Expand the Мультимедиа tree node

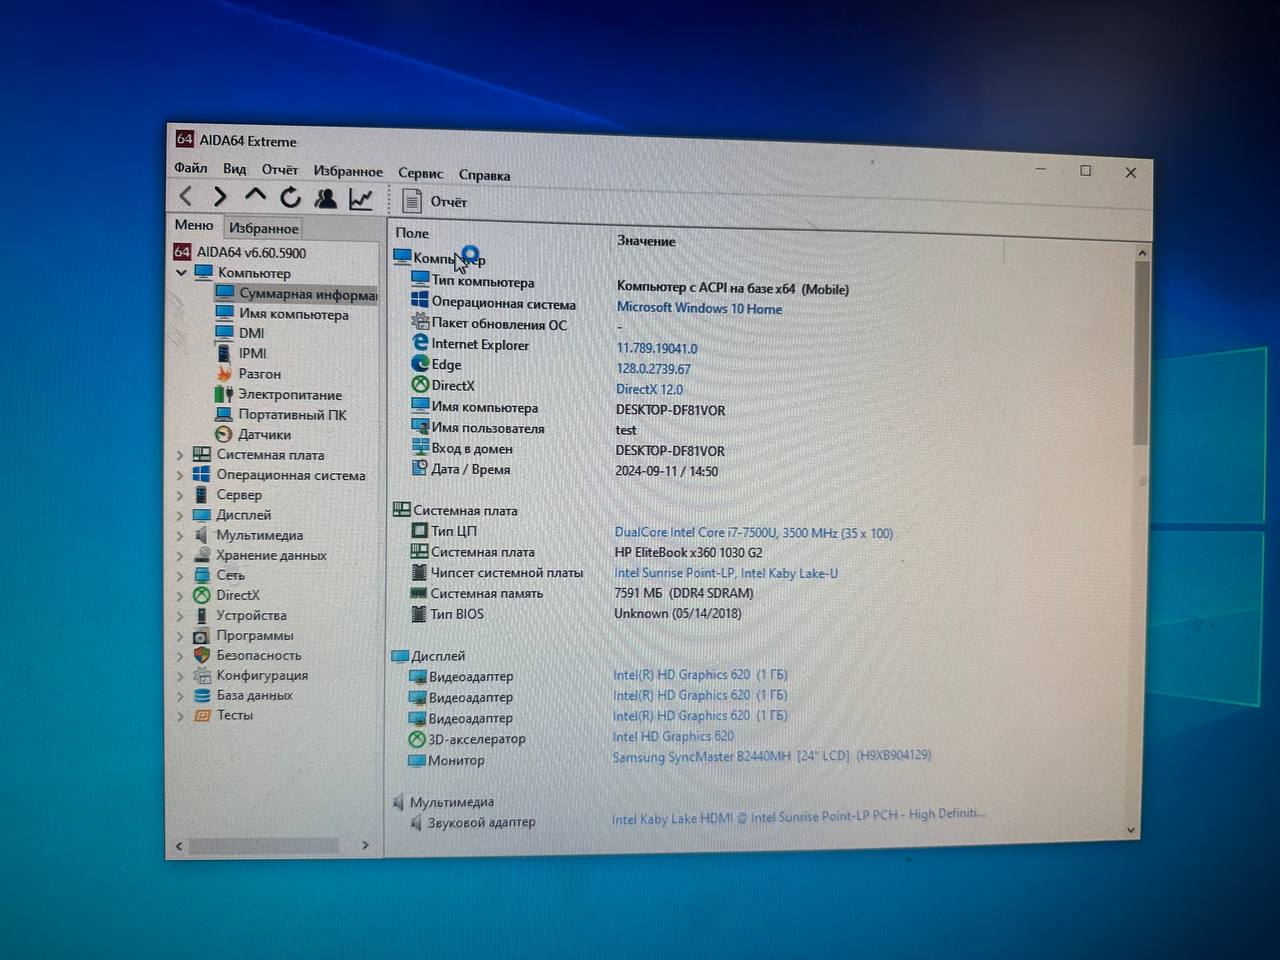point(180,535)
